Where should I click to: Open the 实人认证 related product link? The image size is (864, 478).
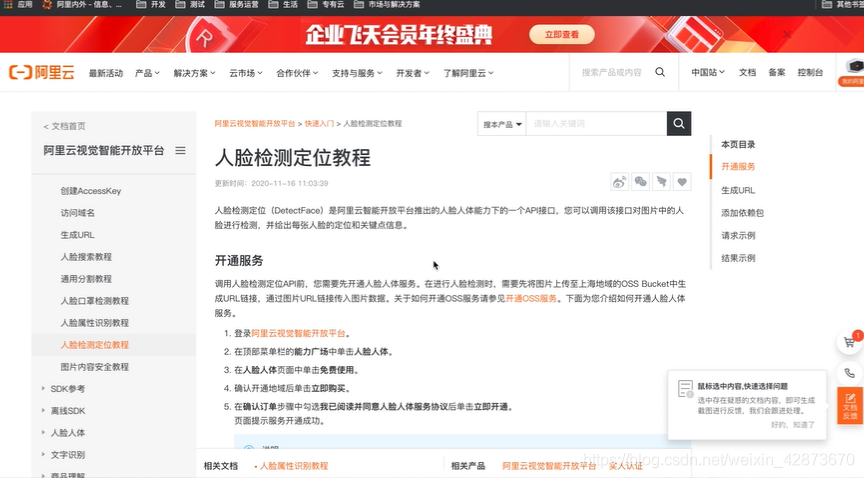click(x=625, y=466)
